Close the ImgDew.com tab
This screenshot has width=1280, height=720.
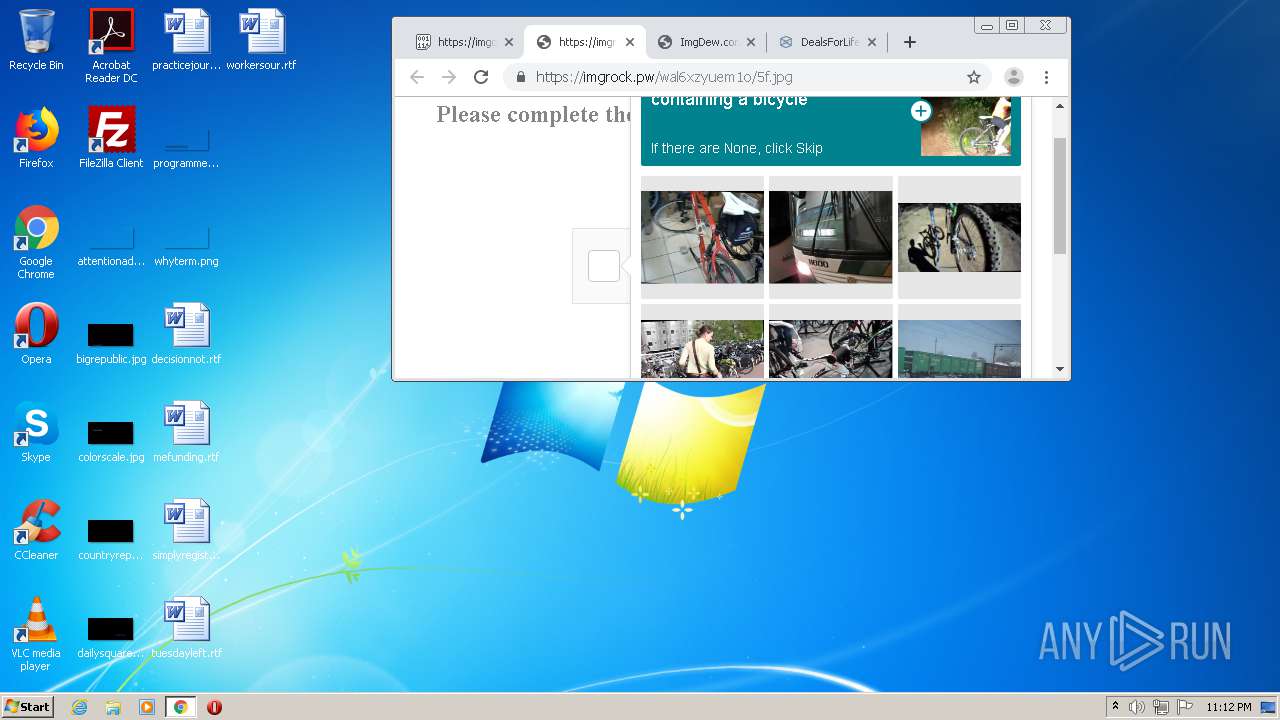[x=751, y=42]
